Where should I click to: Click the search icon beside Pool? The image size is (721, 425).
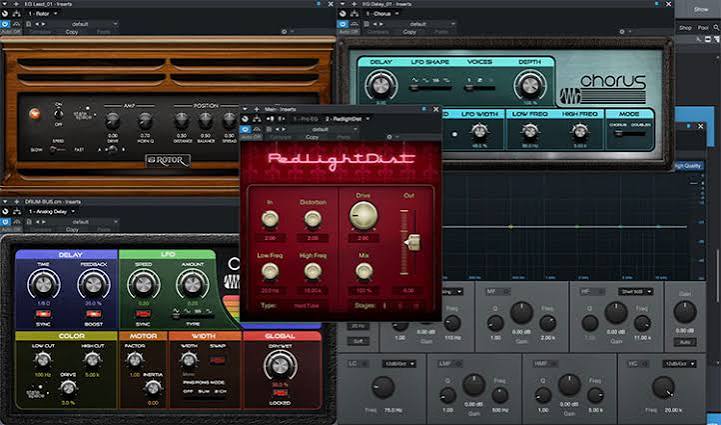click(x=716, y=28)
